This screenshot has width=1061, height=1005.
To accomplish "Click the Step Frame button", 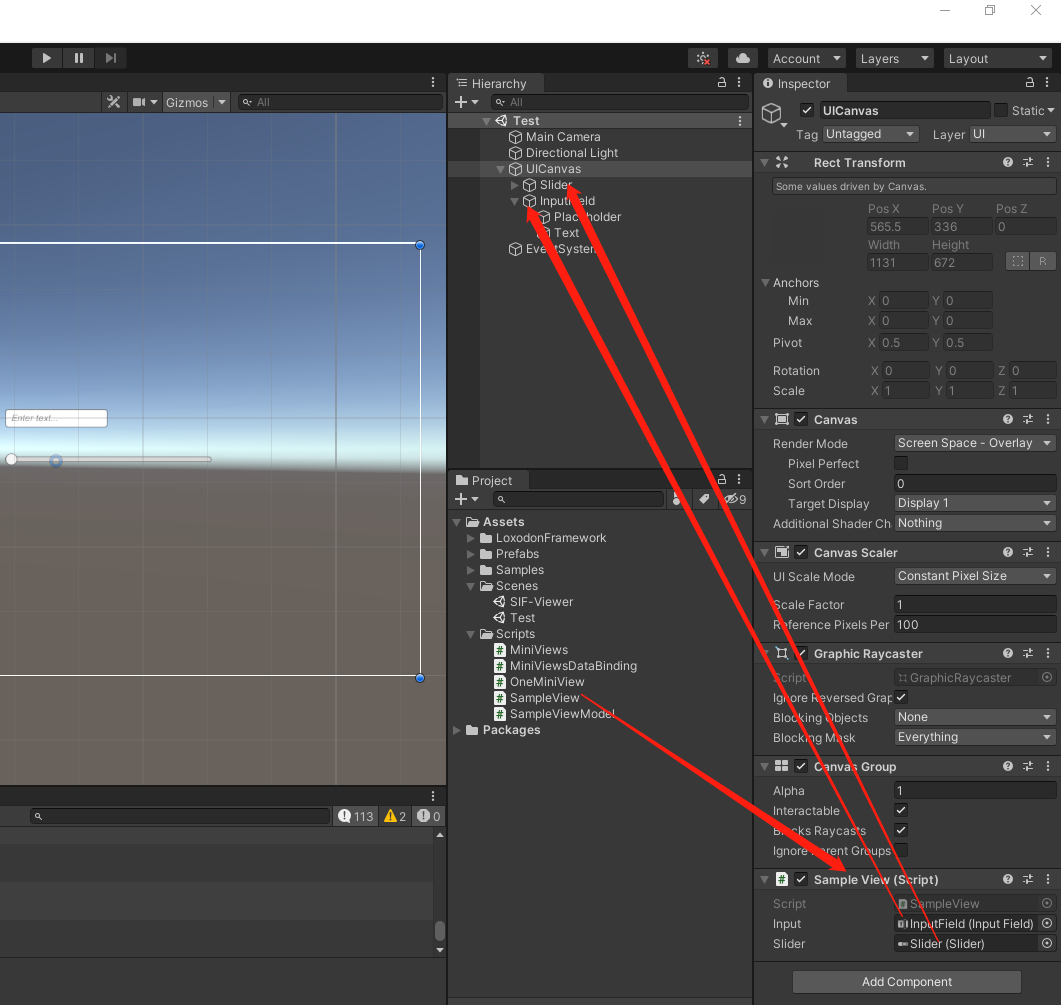I will (x=111, y=57).
